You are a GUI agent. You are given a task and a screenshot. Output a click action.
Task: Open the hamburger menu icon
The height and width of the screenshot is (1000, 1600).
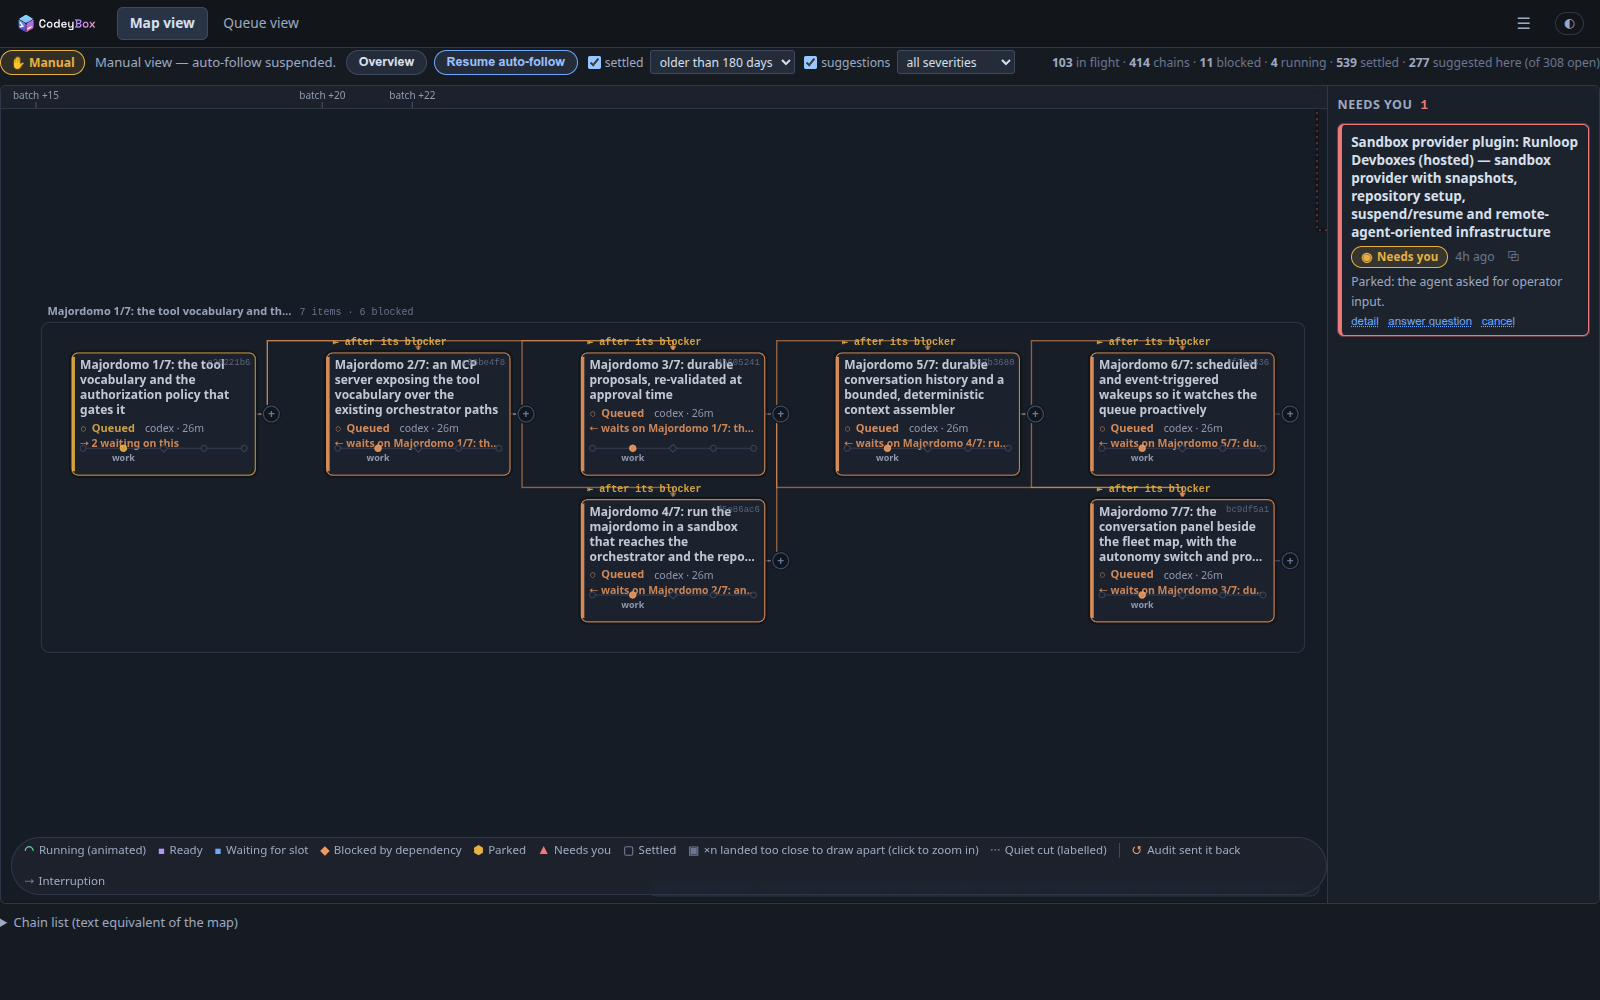point(1523,23)
